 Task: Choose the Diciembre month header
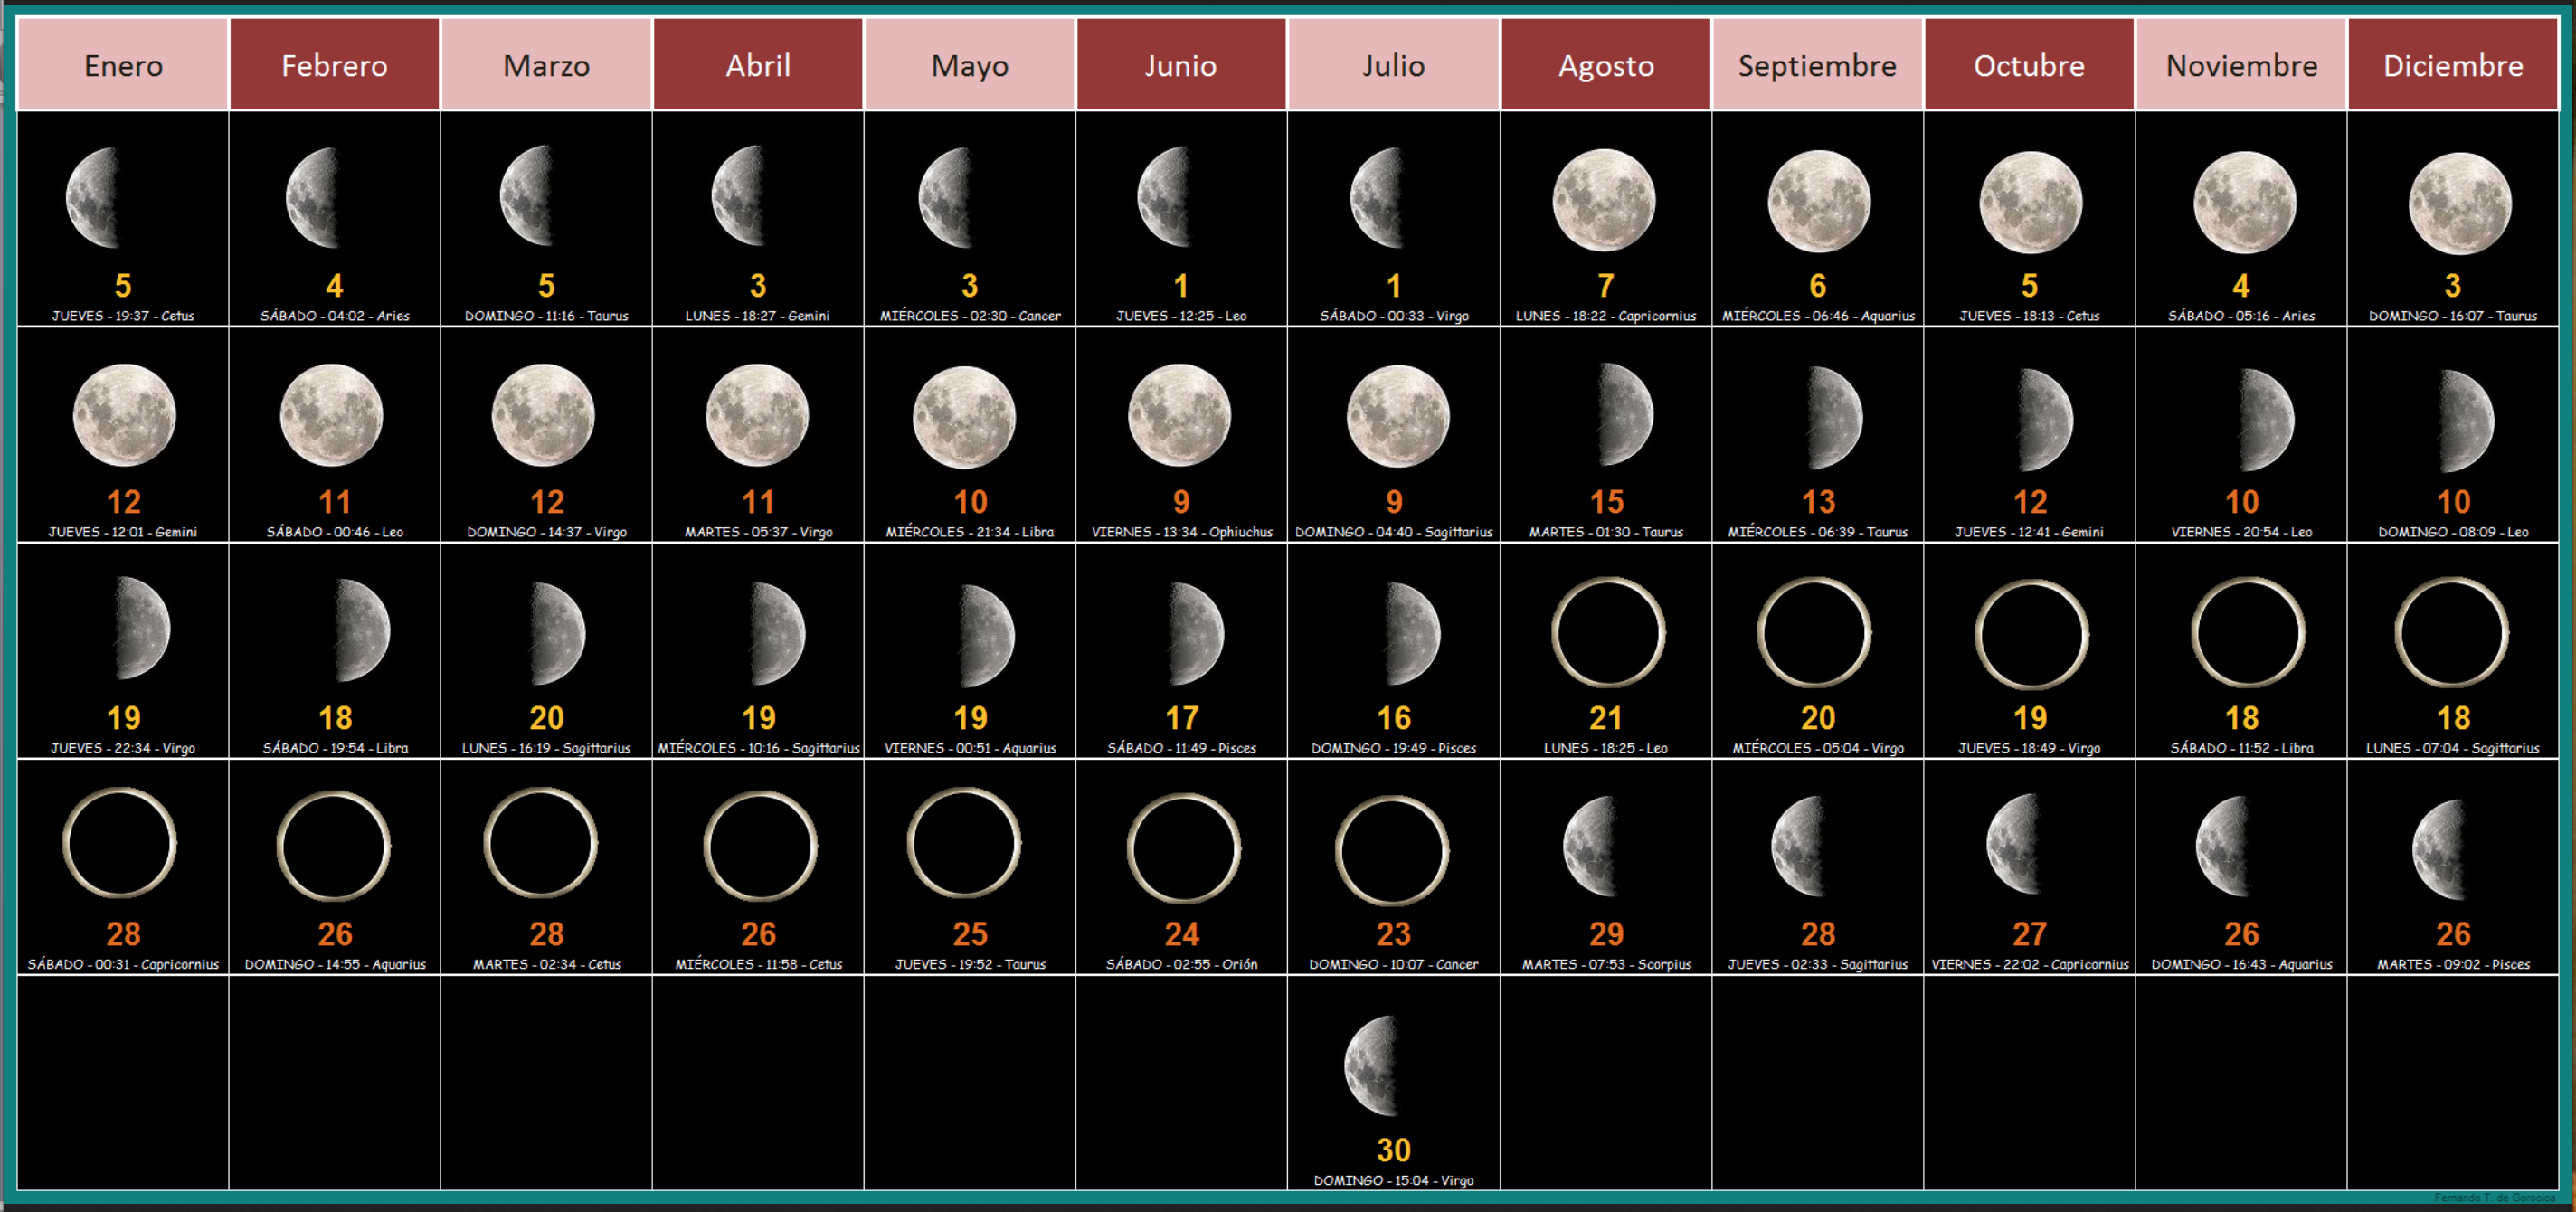pyautogui.click(x=2453, y=64)
